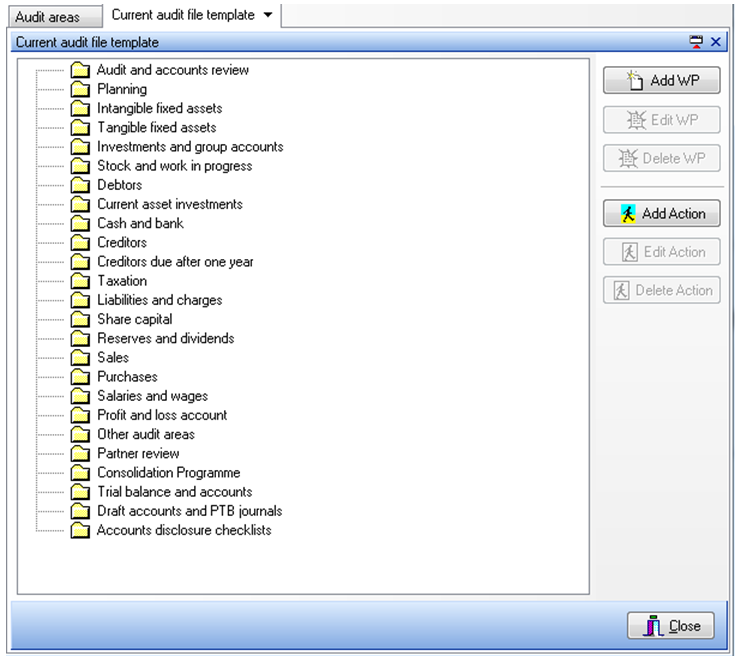This screenshot has height=659, width=738.
Task: Select the Trial balance and accounts label
Action: 175,492
